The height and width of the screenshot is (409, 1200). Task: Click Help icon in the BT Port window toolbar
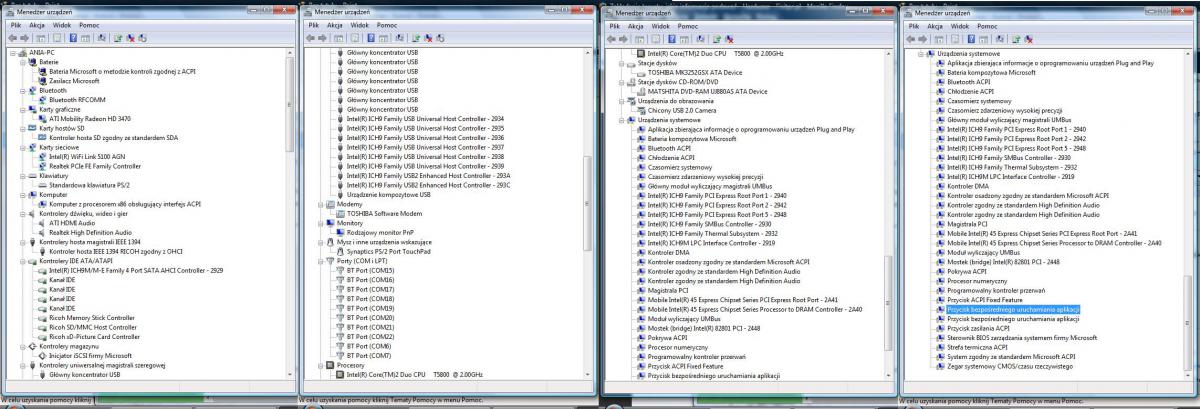pyautogui.click(x=371, y=38)
